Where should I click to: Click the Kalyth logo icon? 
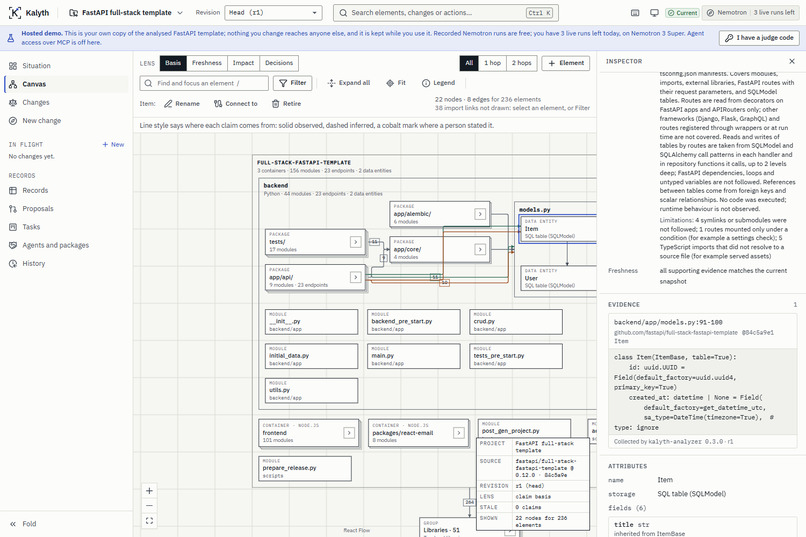click(x=15, y=13)
